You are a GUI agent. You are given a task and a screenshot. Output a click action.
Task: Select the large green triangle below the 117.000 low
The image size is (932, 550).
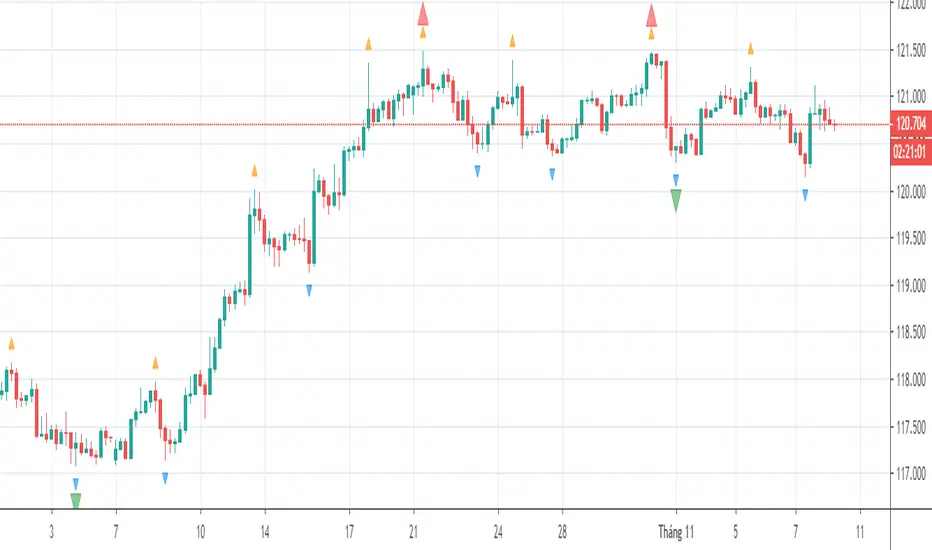tap(75, 500)
